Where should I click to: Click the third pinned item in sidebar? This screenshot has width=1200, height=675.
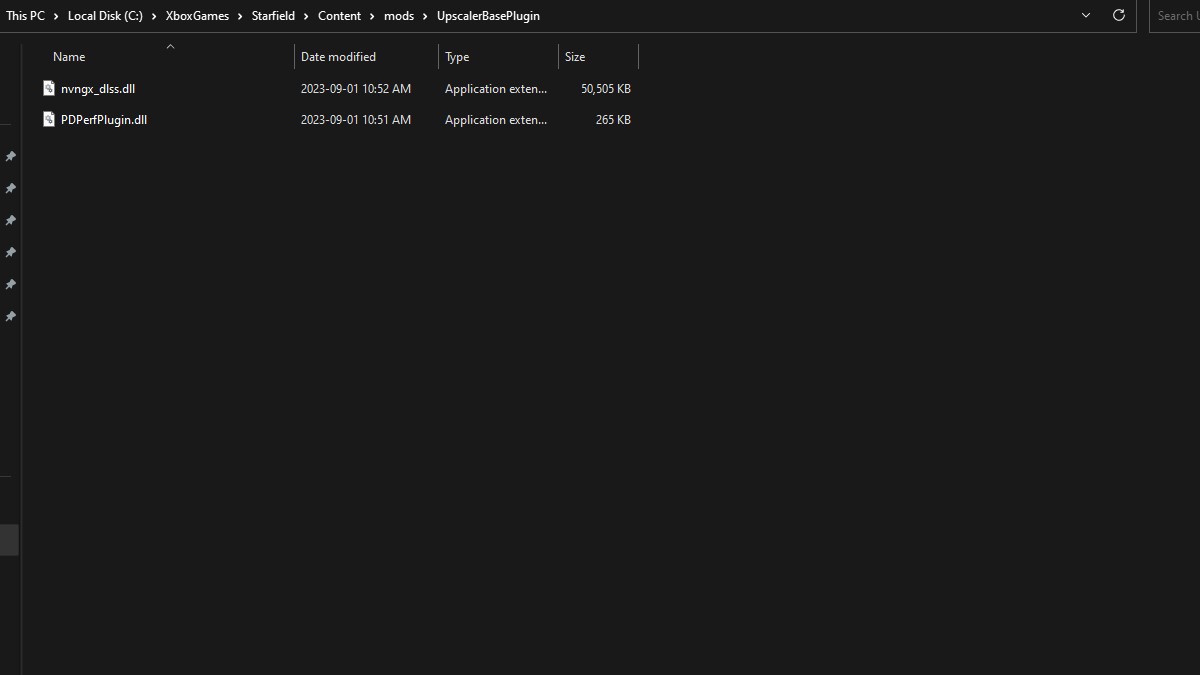coord(10,220)
